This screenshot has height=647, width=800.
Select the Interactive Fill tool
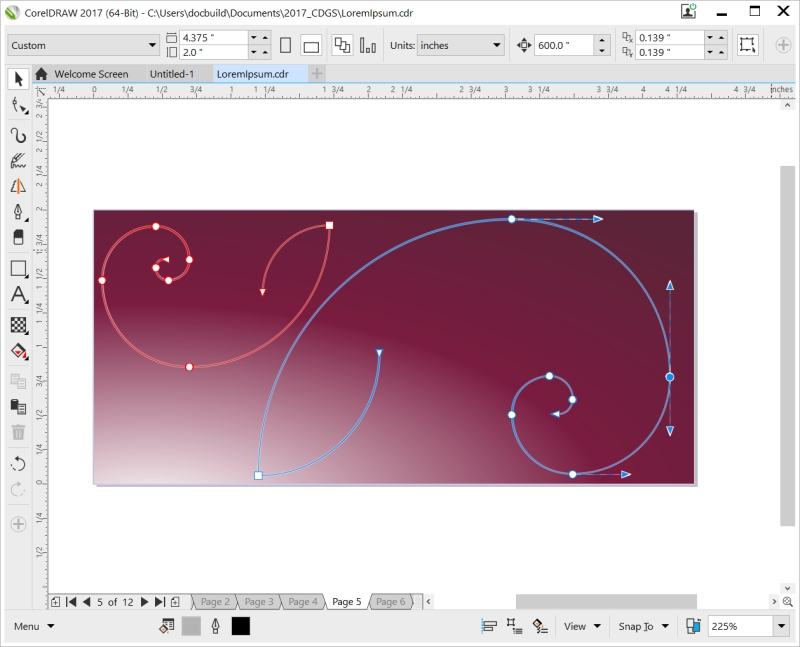18,351
